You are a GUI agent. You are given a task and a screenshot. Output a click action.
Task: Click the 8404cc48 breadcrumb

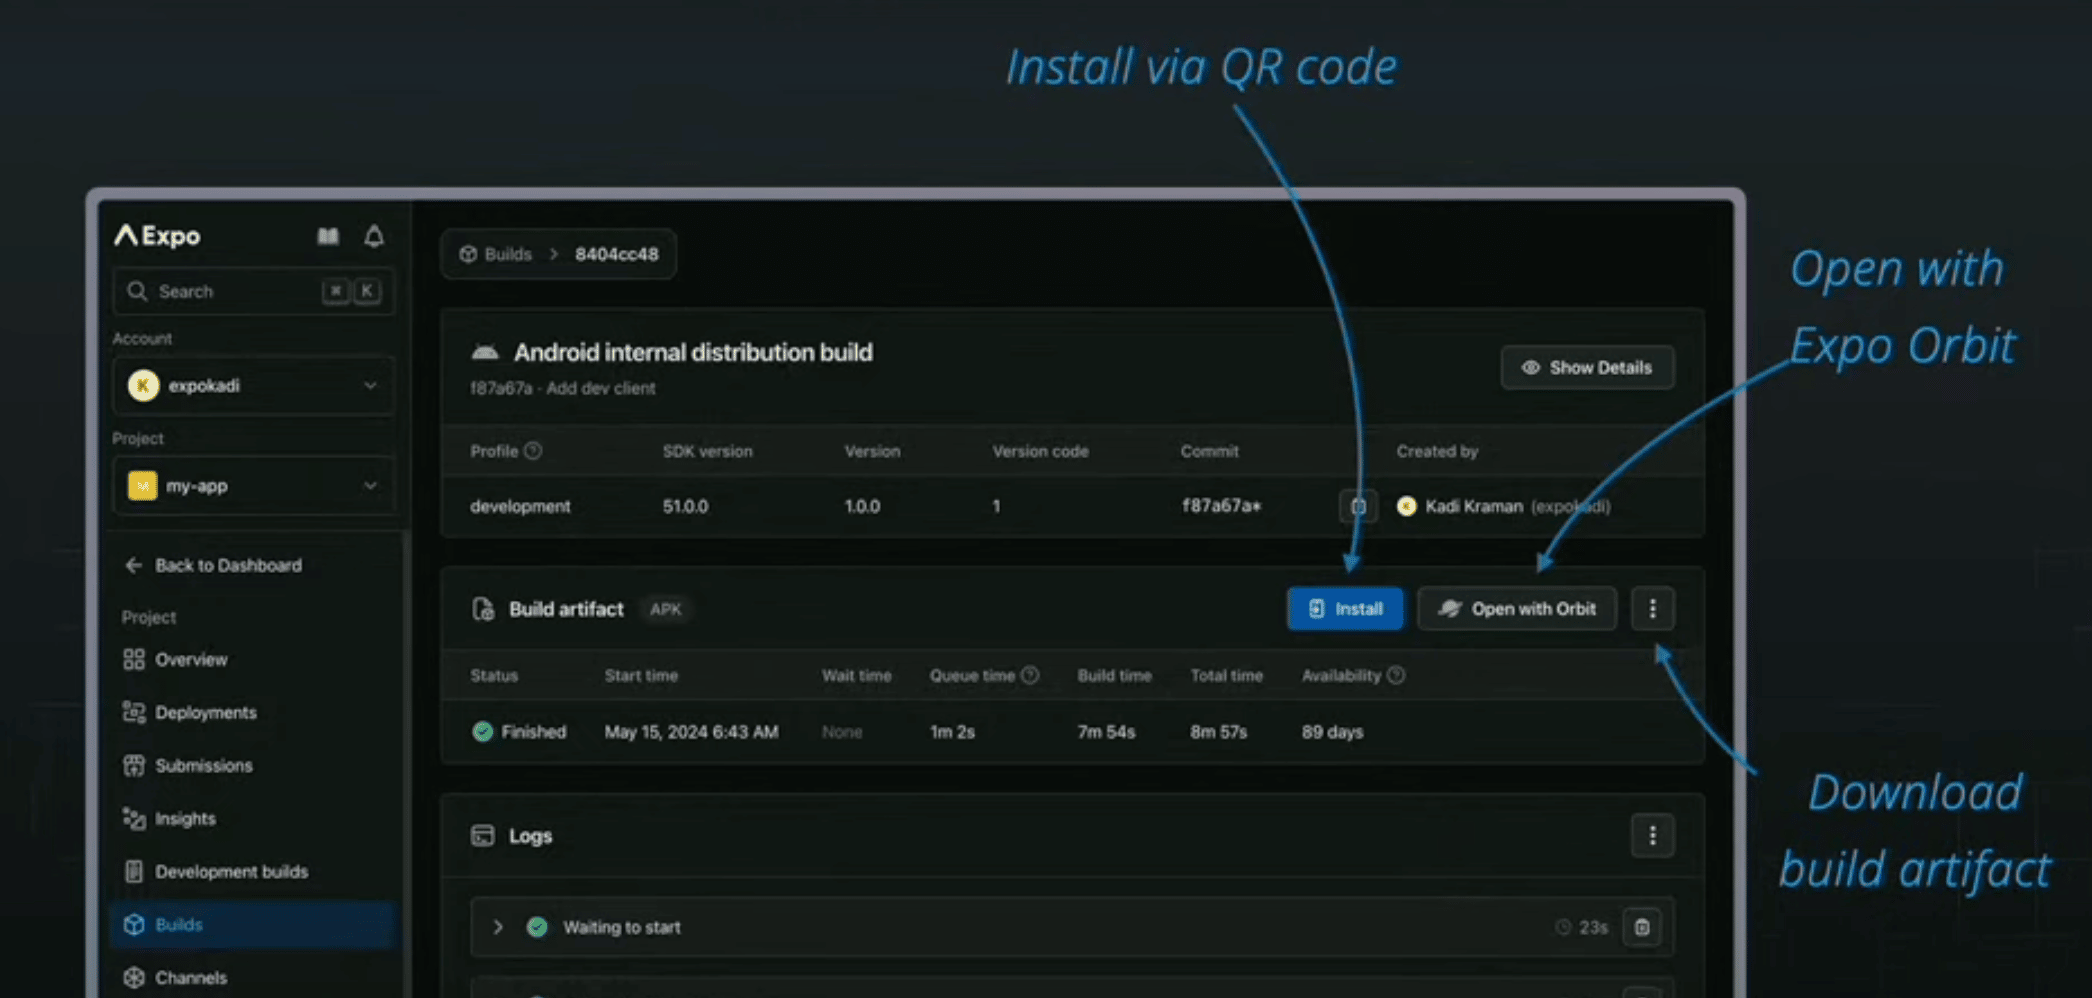[x=616, y=254]
